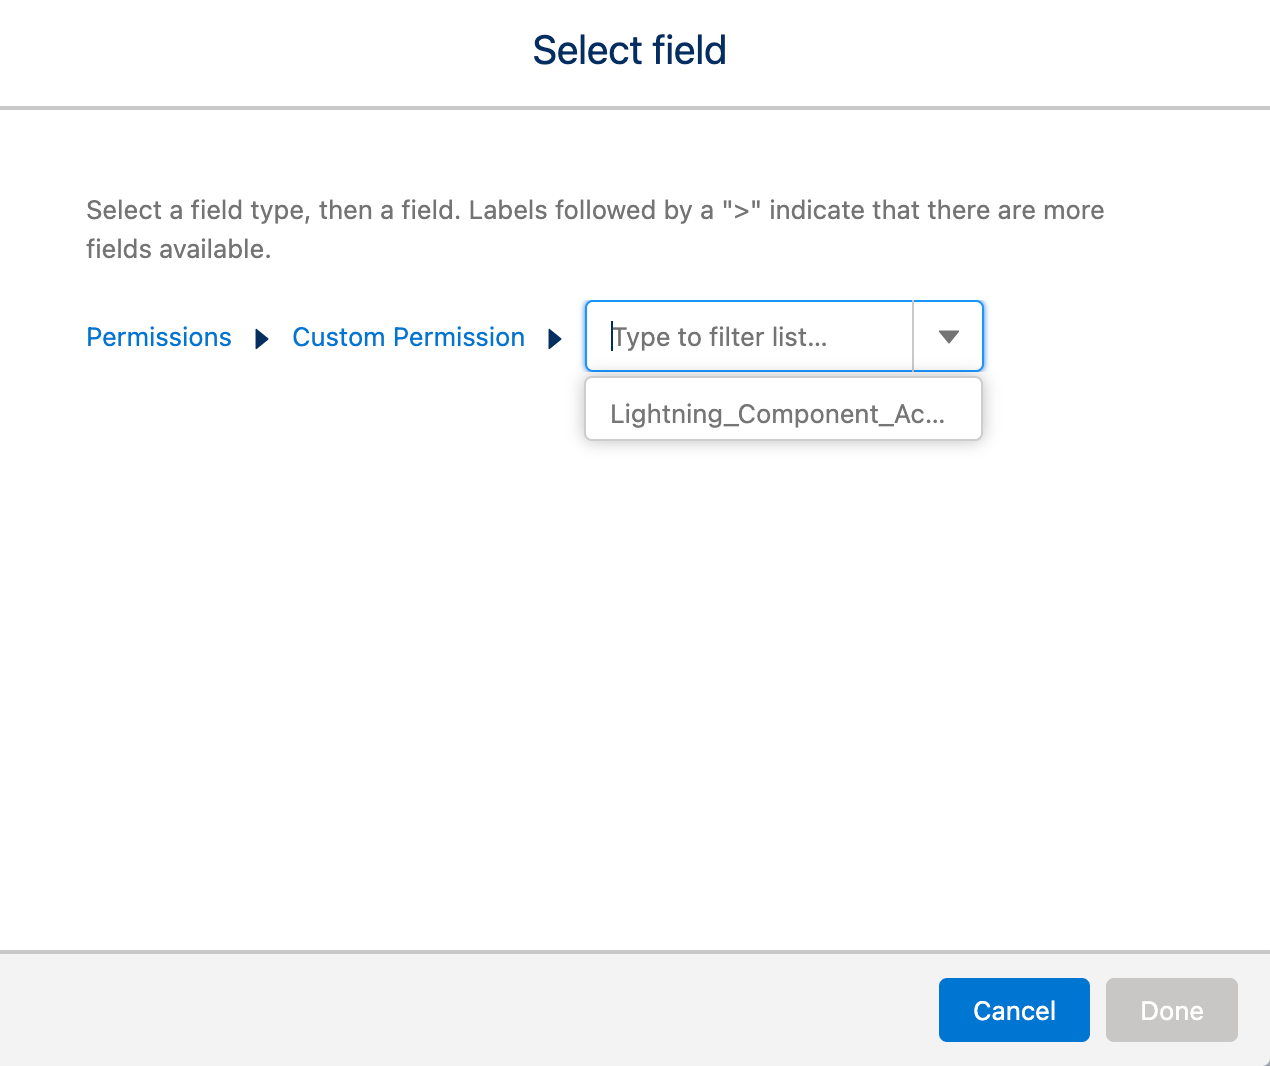This screenshot has width=1270, height=1066.
Task: Click the Permissions breadcrumb link
Action: point(159,337)
